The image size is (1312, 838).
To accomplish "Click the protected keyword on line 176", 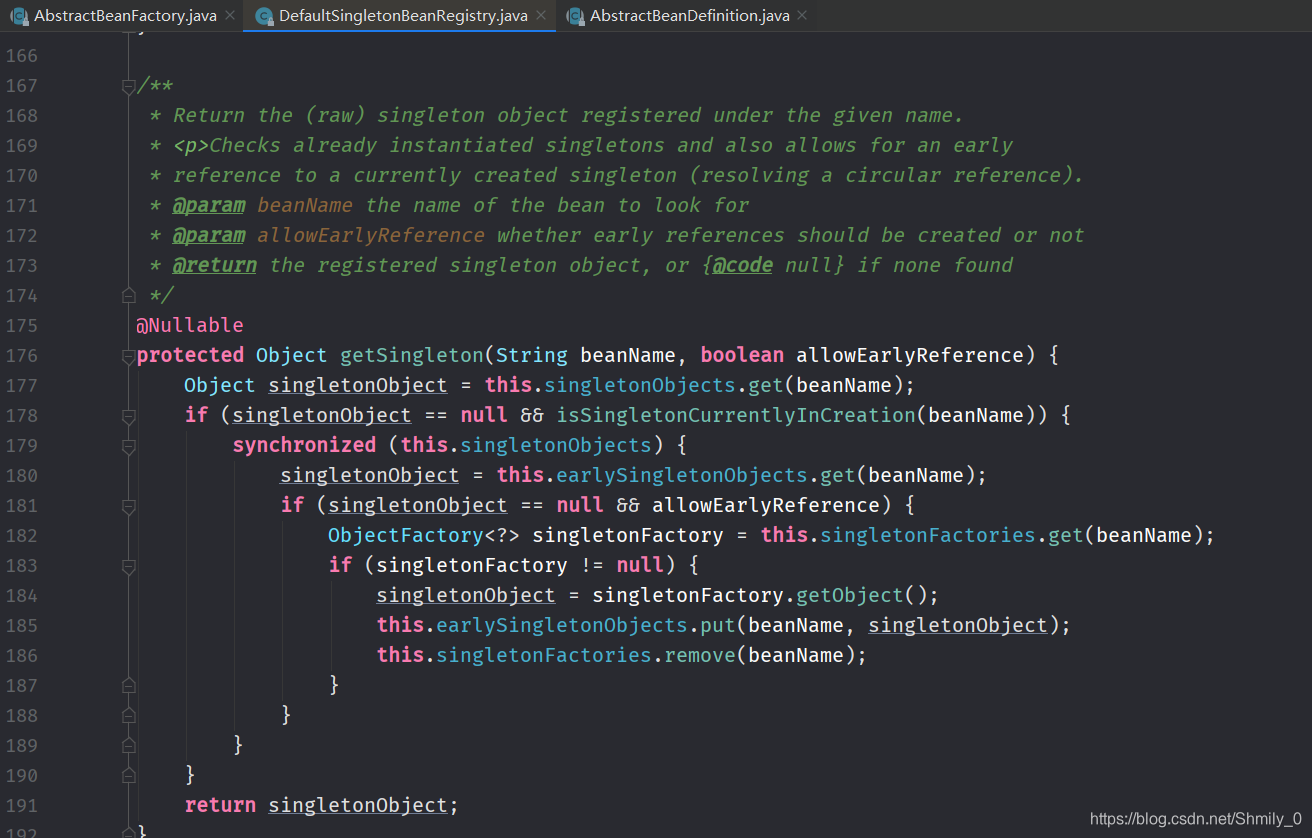I will point(190,355).
